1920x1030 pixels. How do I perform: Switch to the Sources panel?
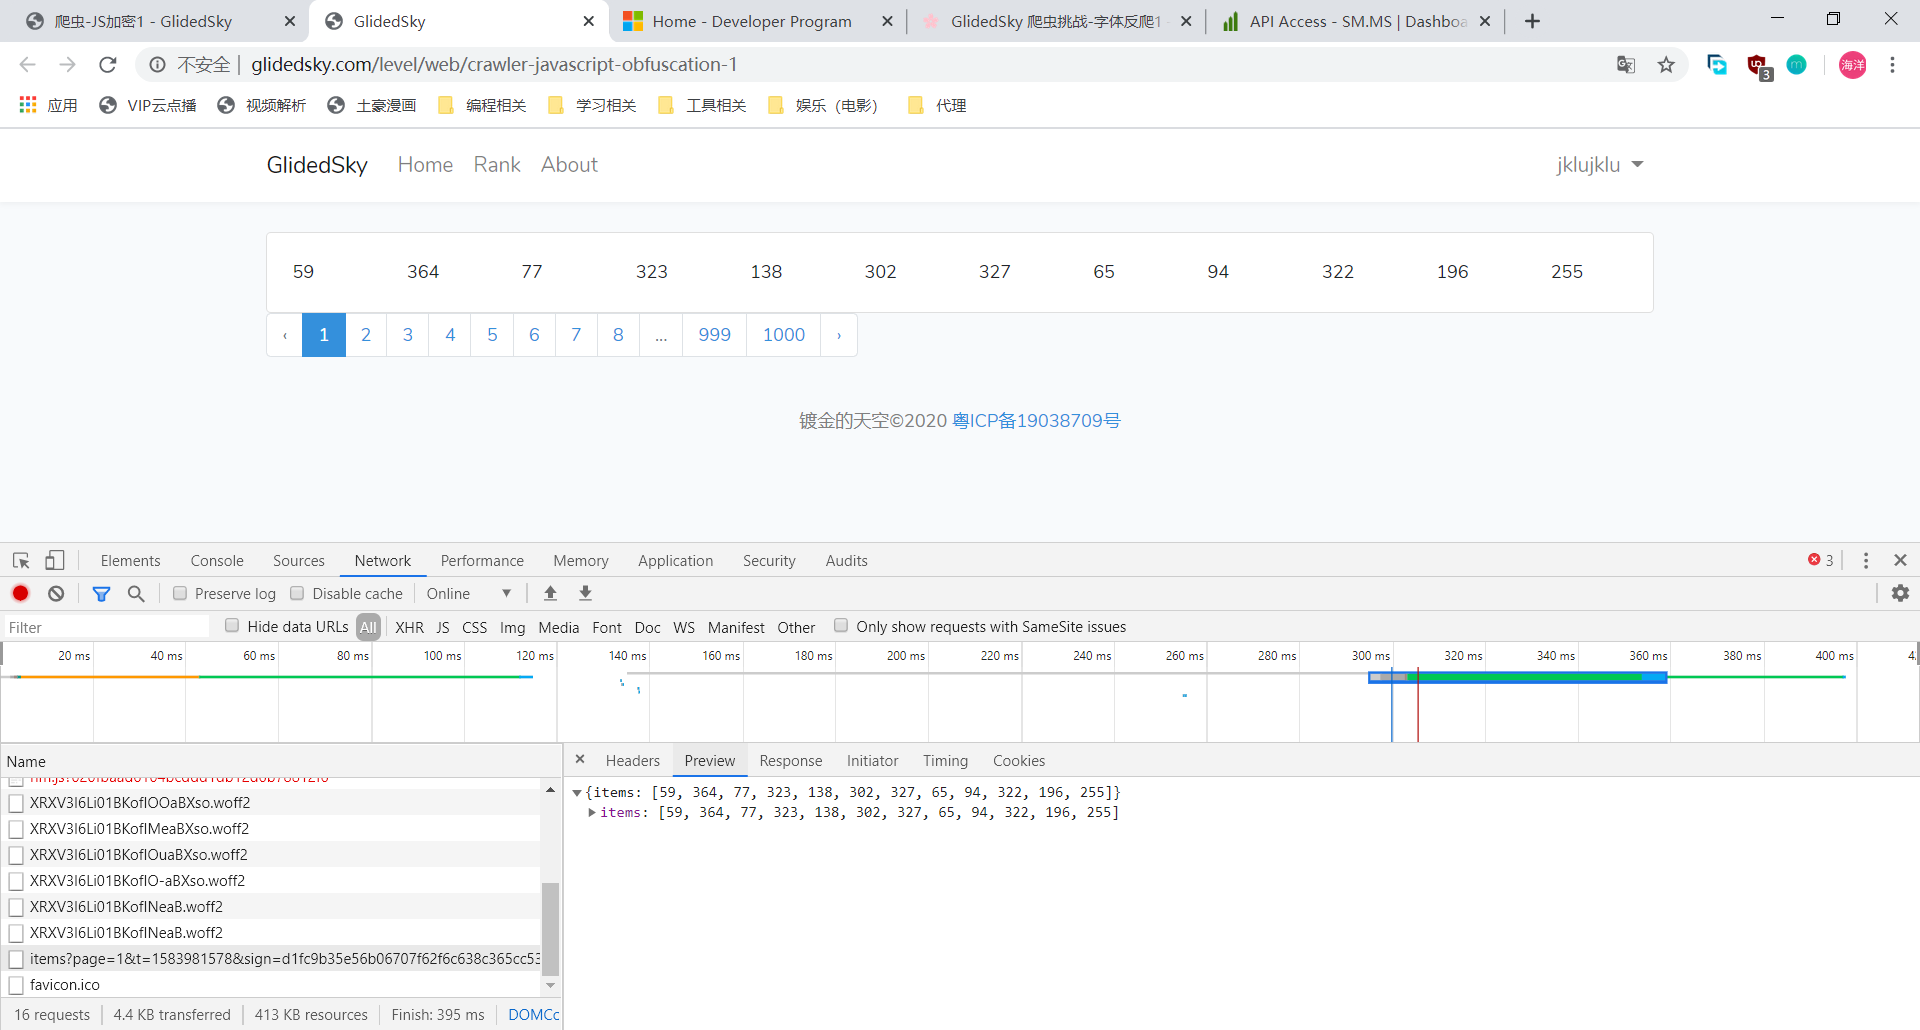point(299,561)
